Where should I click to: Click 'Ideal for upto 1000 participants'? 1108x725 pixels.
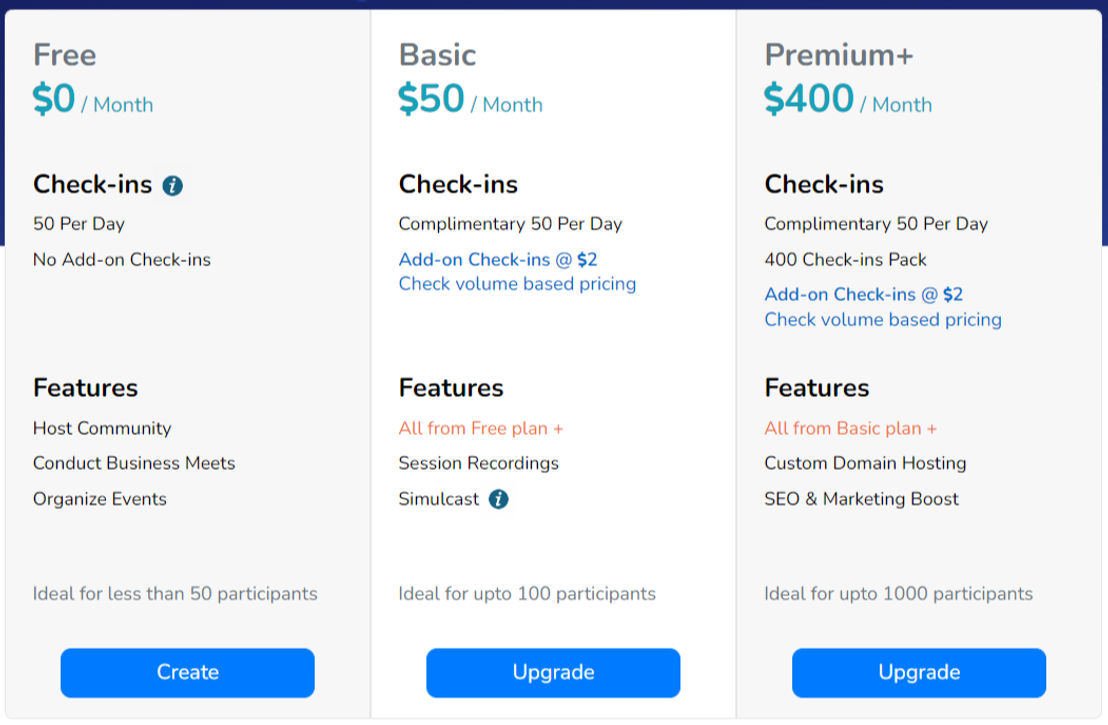click(898, 594)
